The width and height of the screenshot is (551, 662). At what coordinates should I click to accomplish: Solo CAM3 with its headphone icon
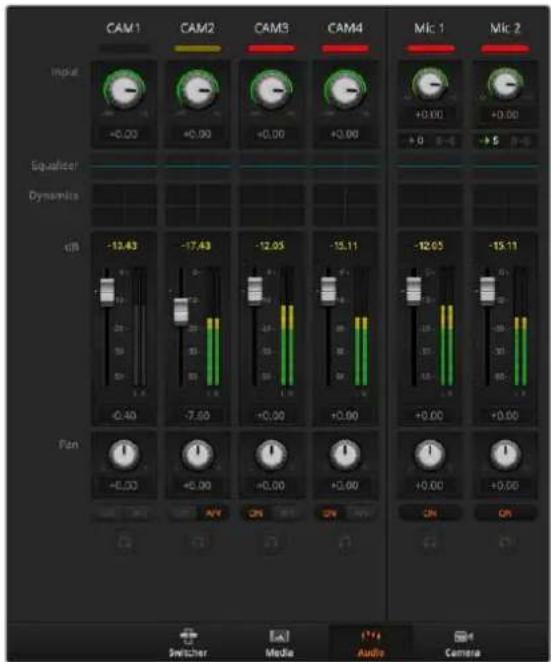click(271, 542)
